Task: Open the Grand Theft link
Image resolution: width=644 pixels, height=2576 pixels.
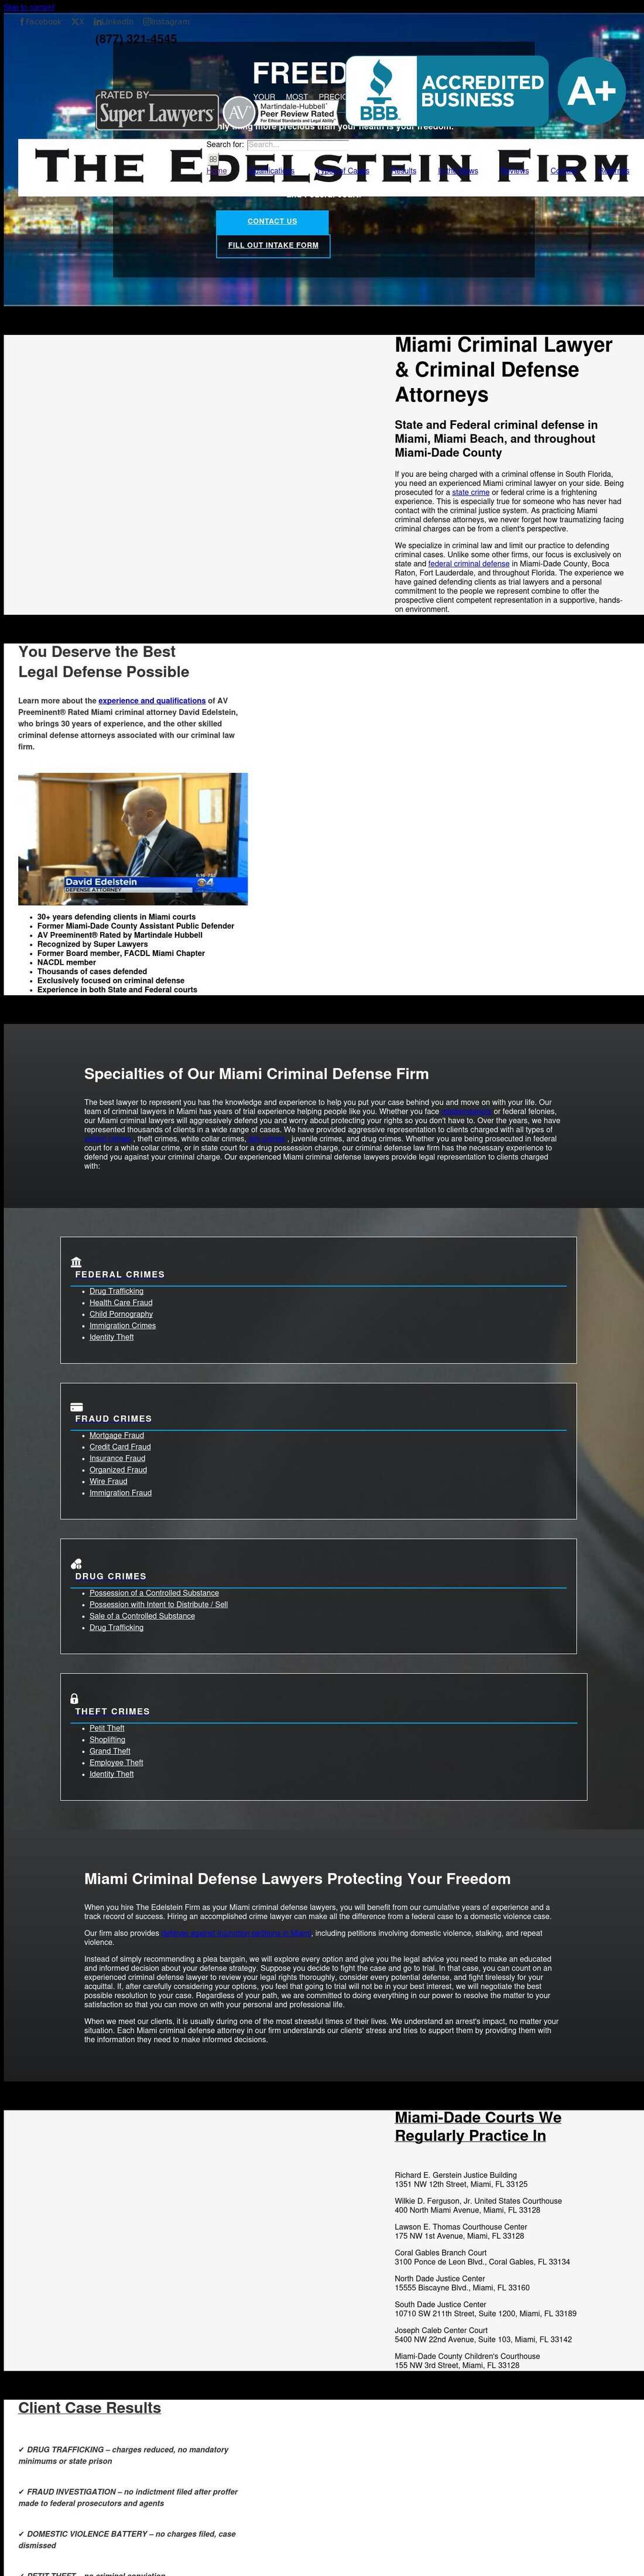Action: tap(110, 1751)
